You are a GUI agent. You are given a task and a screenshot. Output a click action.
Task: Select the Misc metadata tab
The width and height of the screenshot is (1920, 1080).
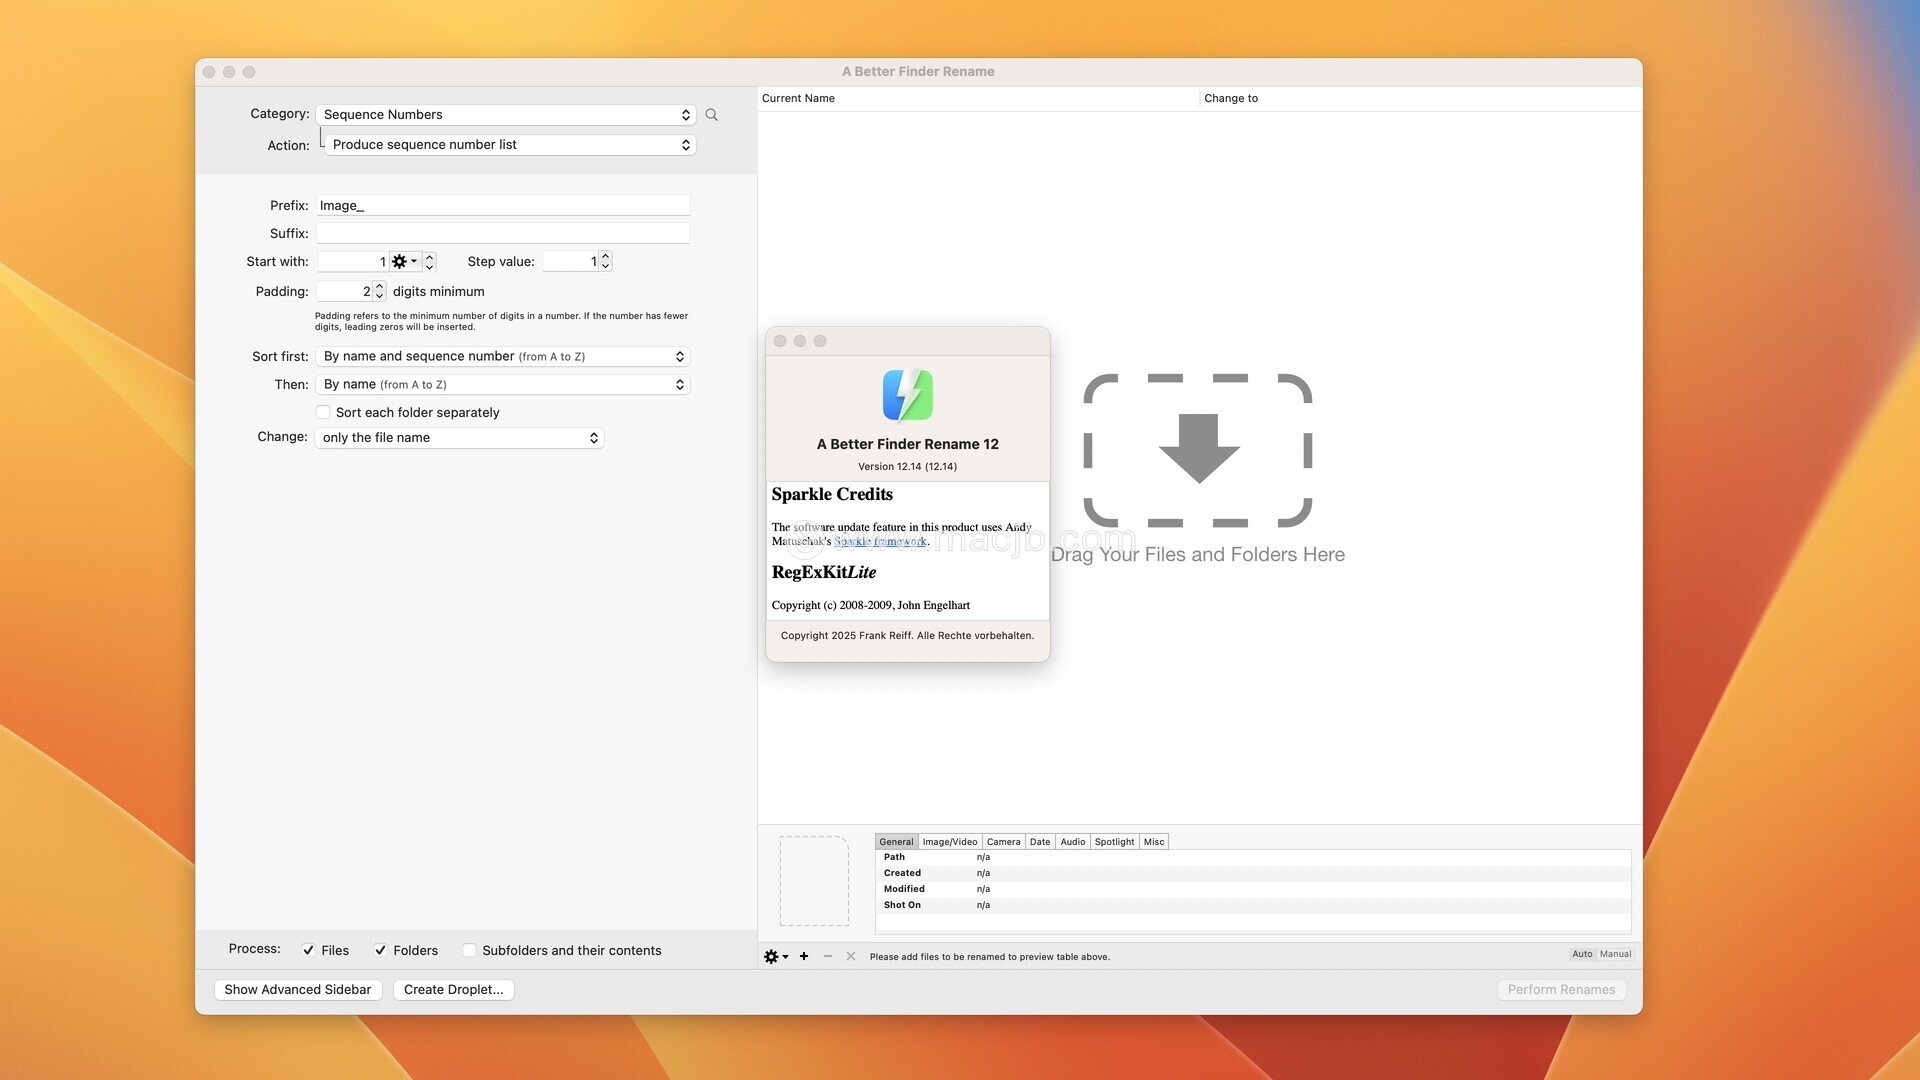click(x=1154, y=842)
